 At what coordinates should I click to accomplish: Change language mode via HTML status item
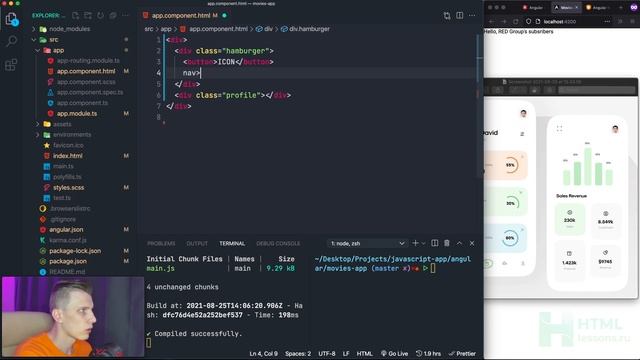[x=364, y=353]
